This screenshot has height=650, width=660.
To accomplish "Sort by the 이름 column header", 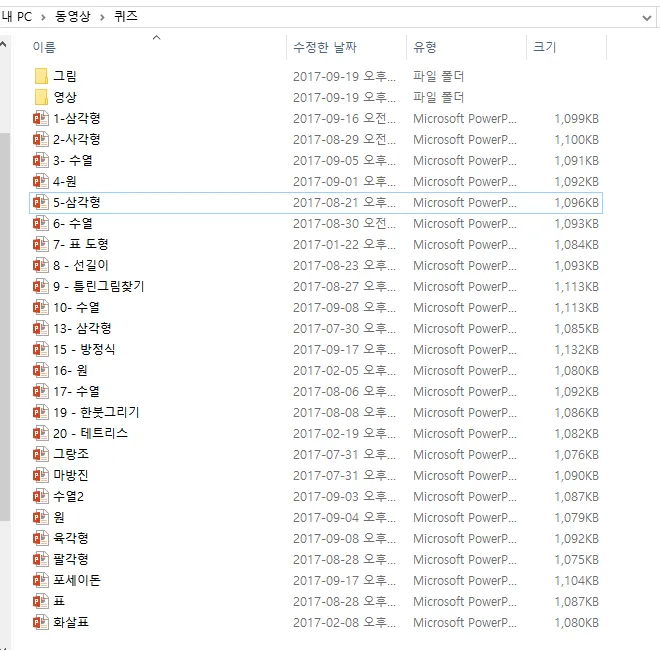I will (x=44, y=47).
